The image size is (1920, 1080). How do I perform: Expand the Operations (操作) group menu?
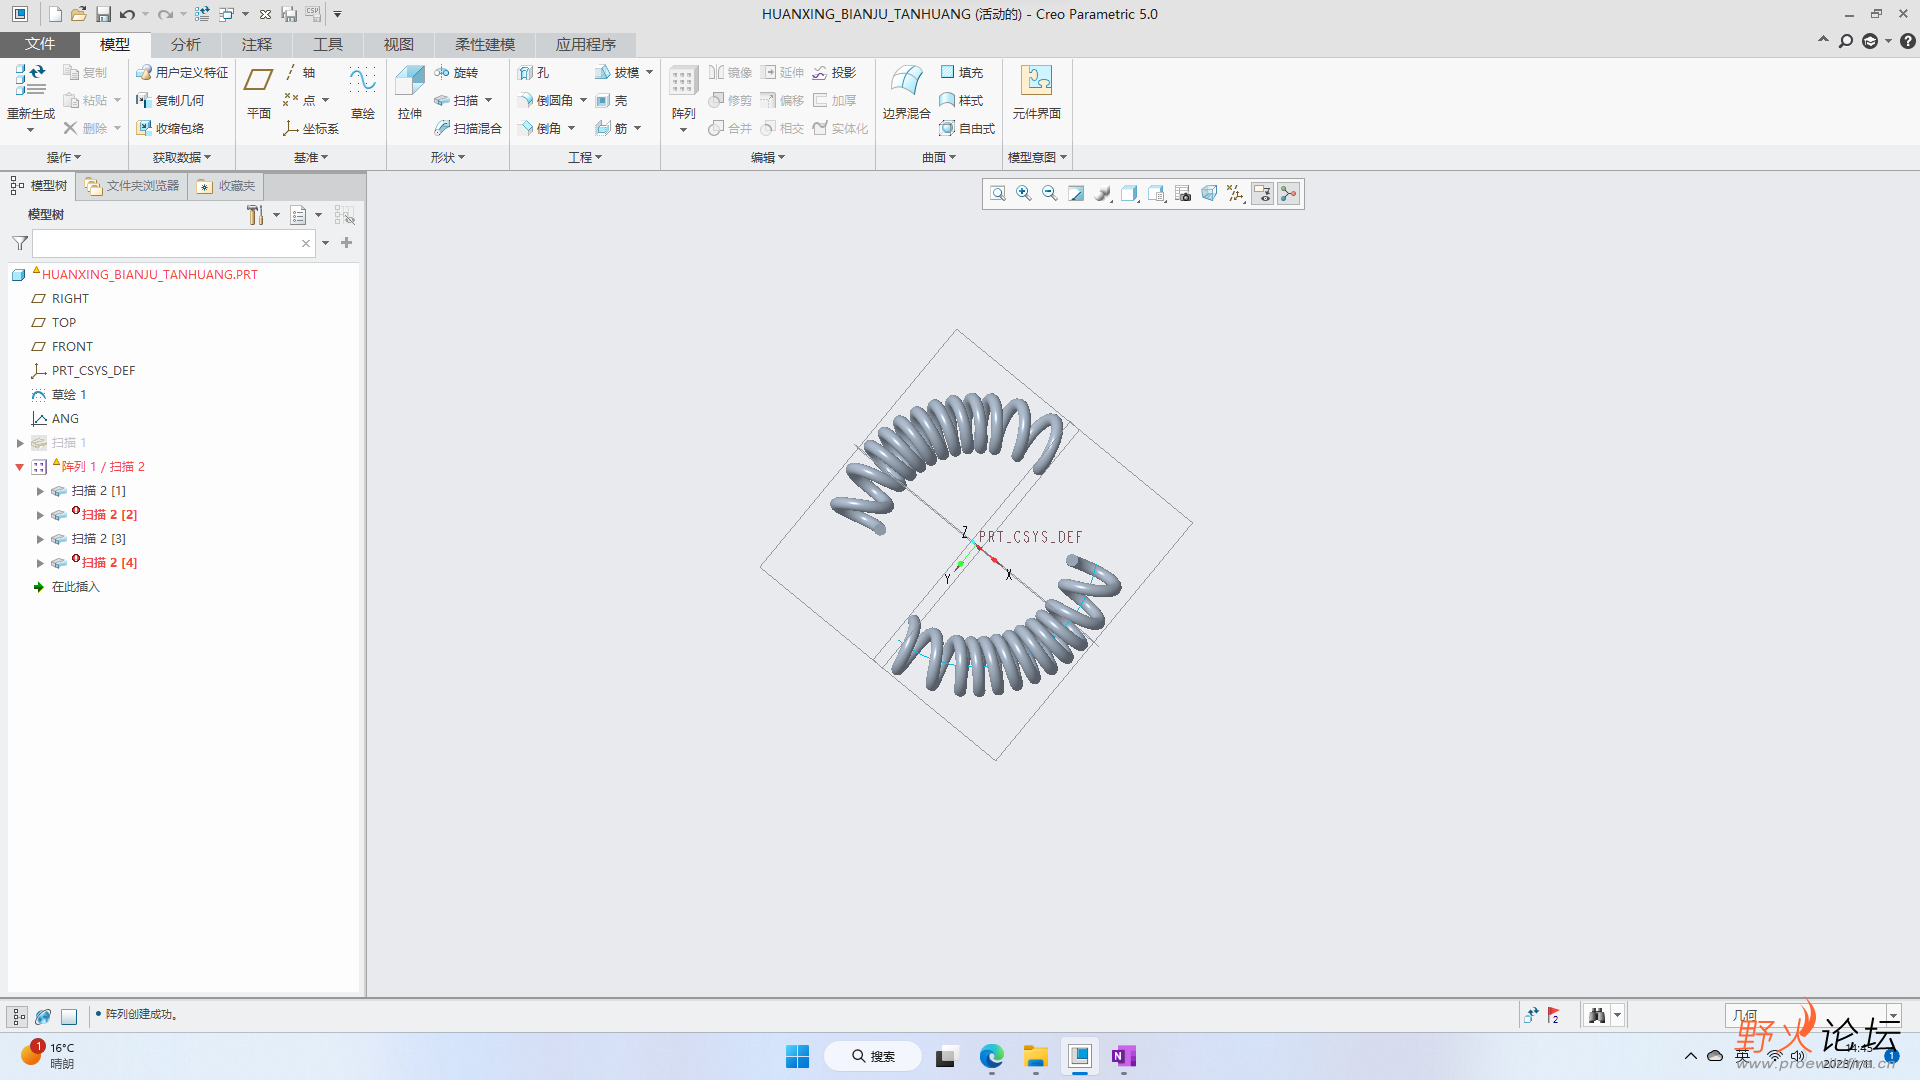(x=64, y=157)
